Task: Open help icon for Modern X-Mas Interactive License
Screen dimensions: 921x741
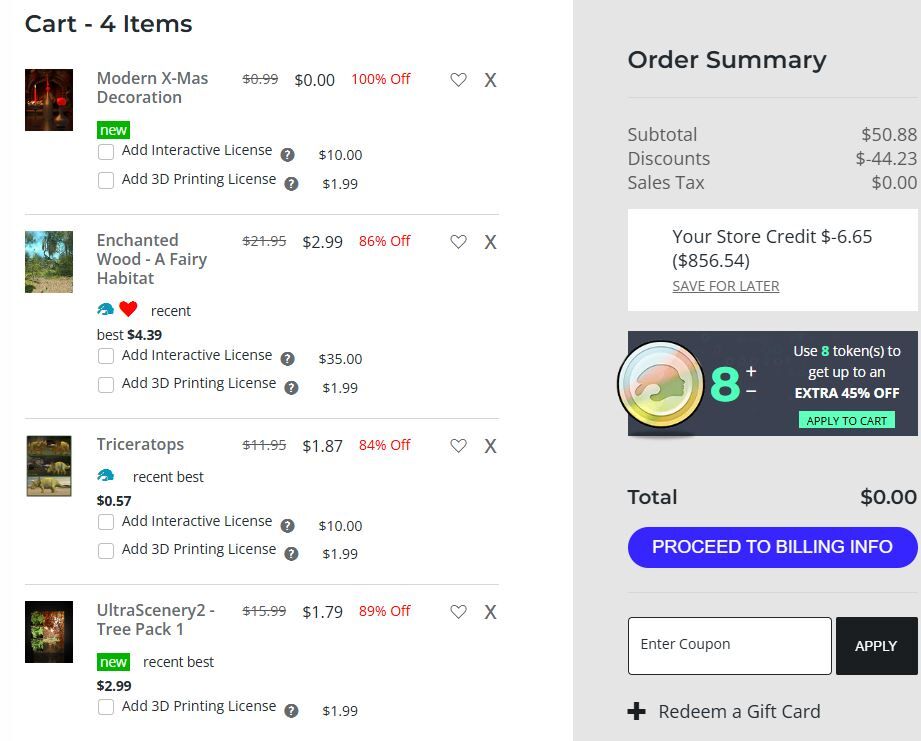Action: [x=287, y=155]
